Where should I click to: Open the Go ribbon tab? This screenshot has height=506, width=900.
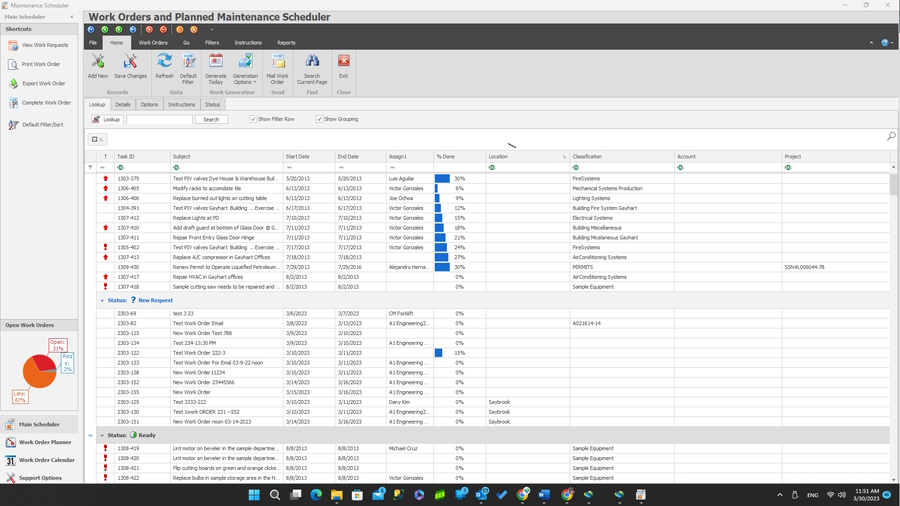(186, 42)
